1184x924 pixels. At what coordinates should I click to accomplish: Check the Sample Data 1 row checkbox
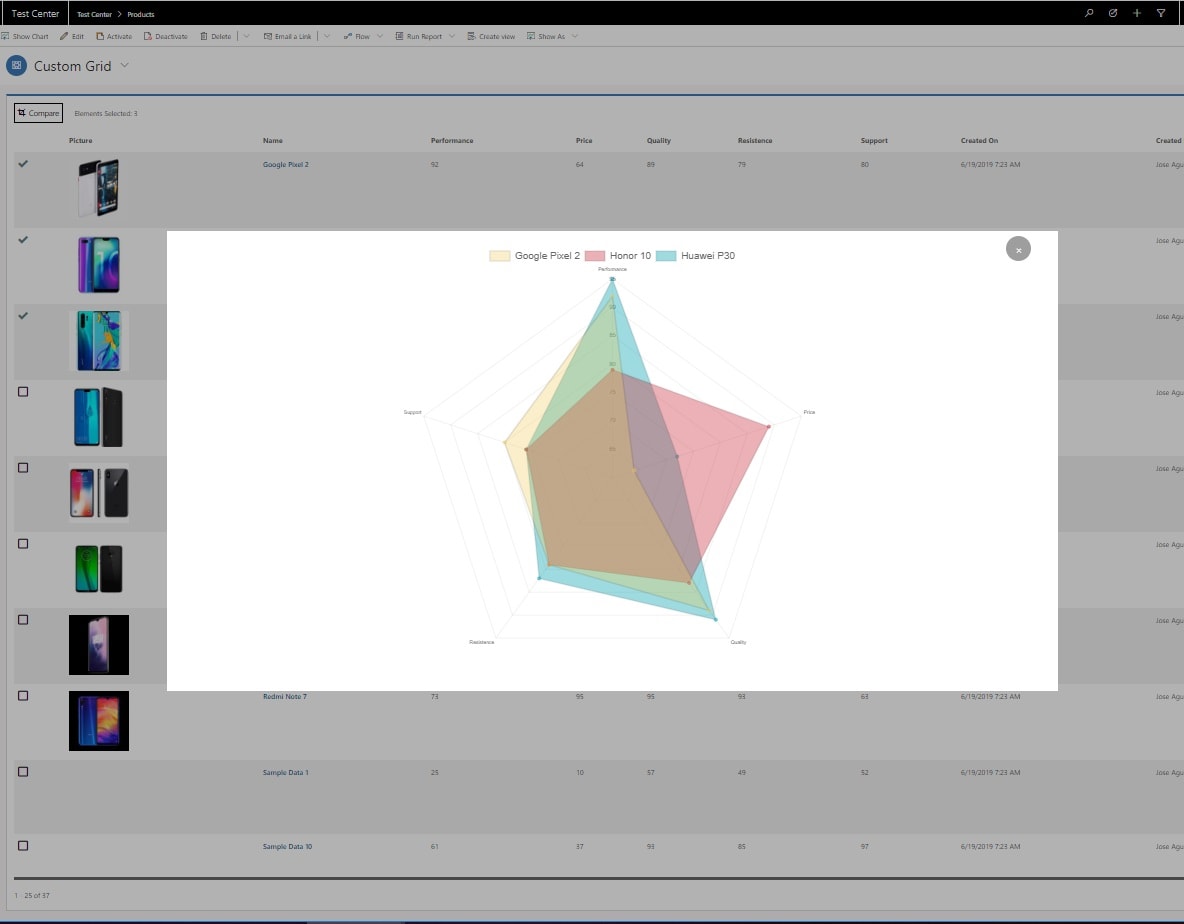coord(23,772)
